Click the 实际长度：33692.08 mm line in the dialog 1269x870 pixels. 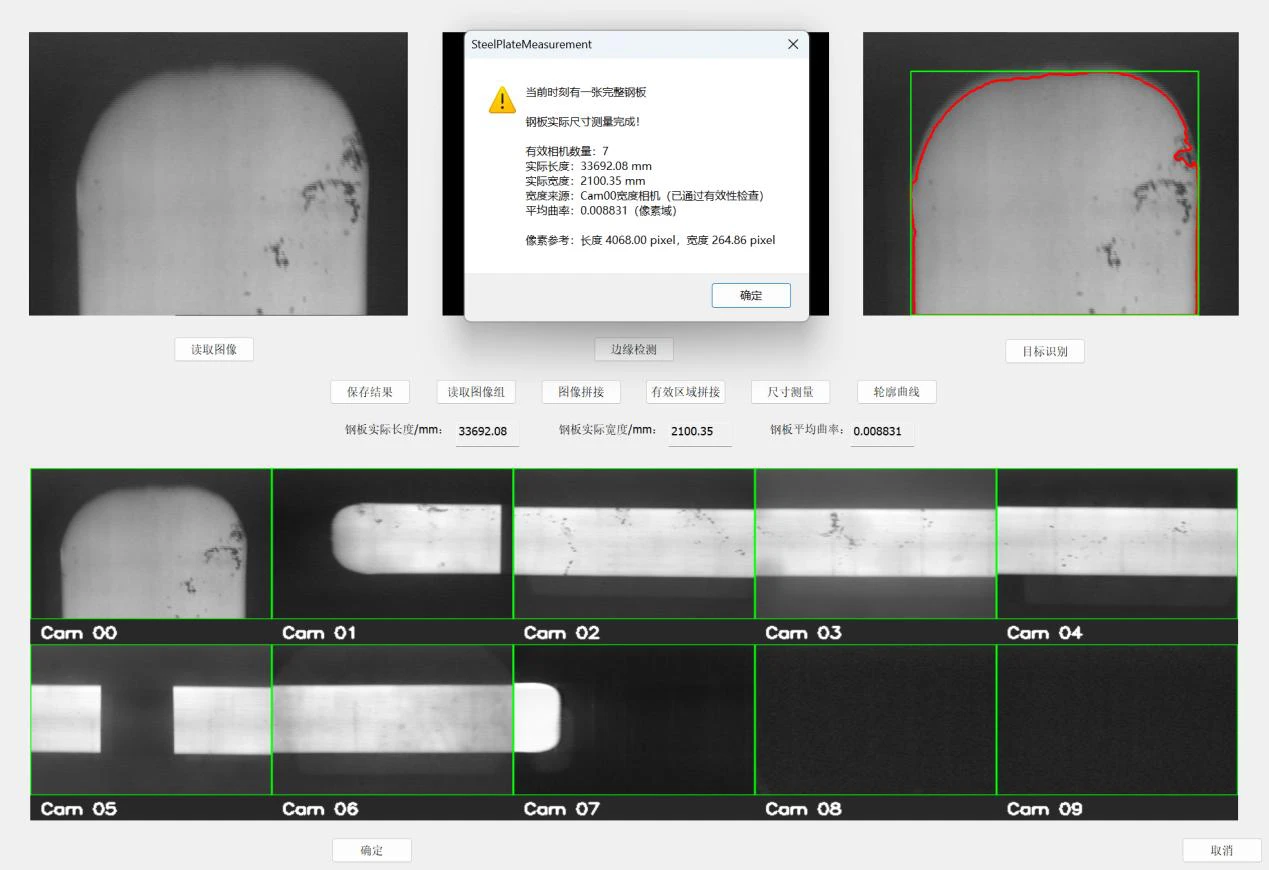pyautogui.click(x=589, y=166)
